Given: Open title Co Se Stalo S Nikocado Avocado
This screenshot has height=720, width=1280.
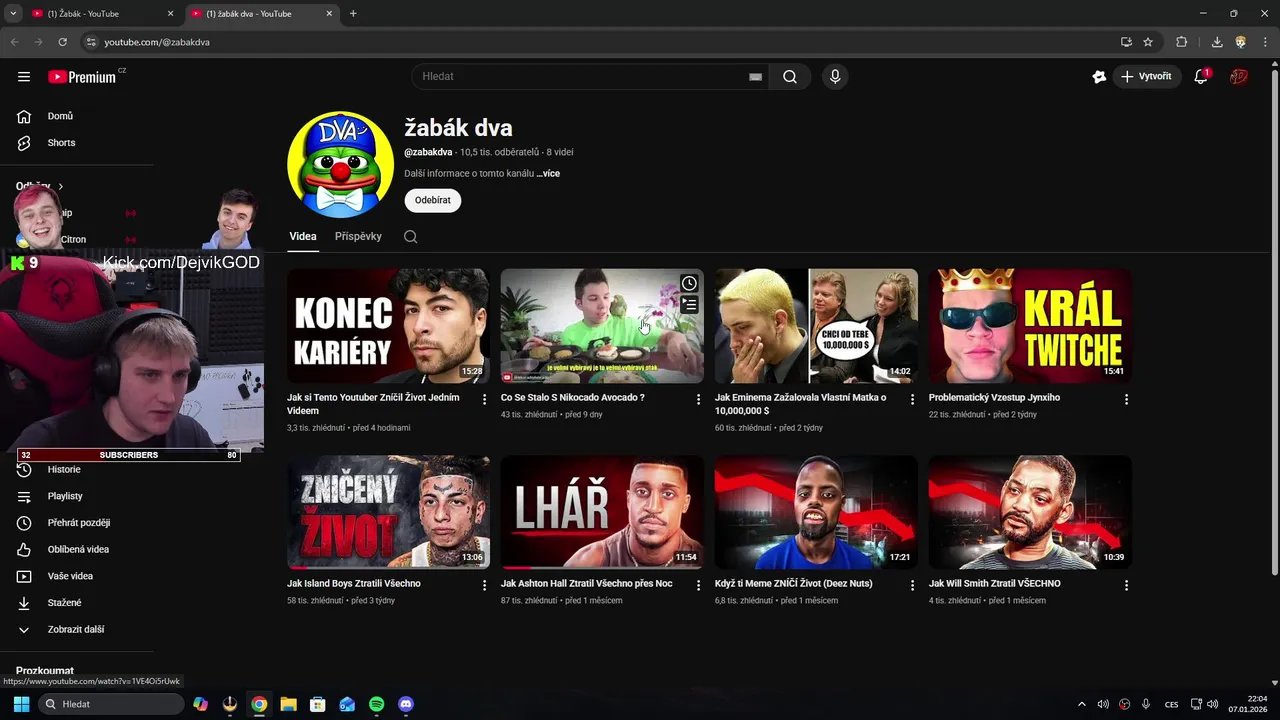Looking at the screenshot, I should pyautogui.click(x=573, y=397).
